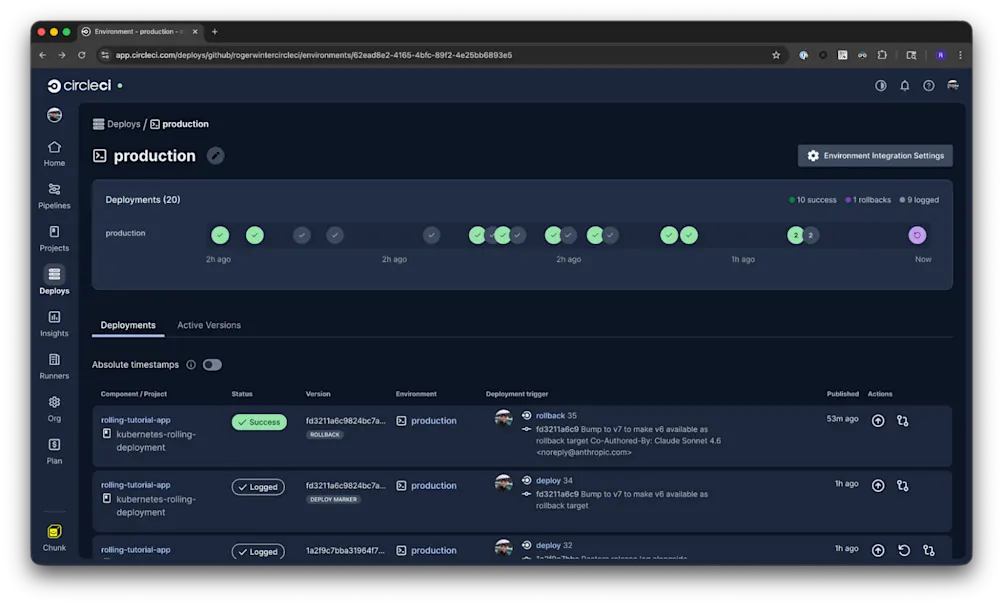This screenshot has width=1003, height=606.
Task: Promote rollback 35 using the arrow icon
Action: 877,420
